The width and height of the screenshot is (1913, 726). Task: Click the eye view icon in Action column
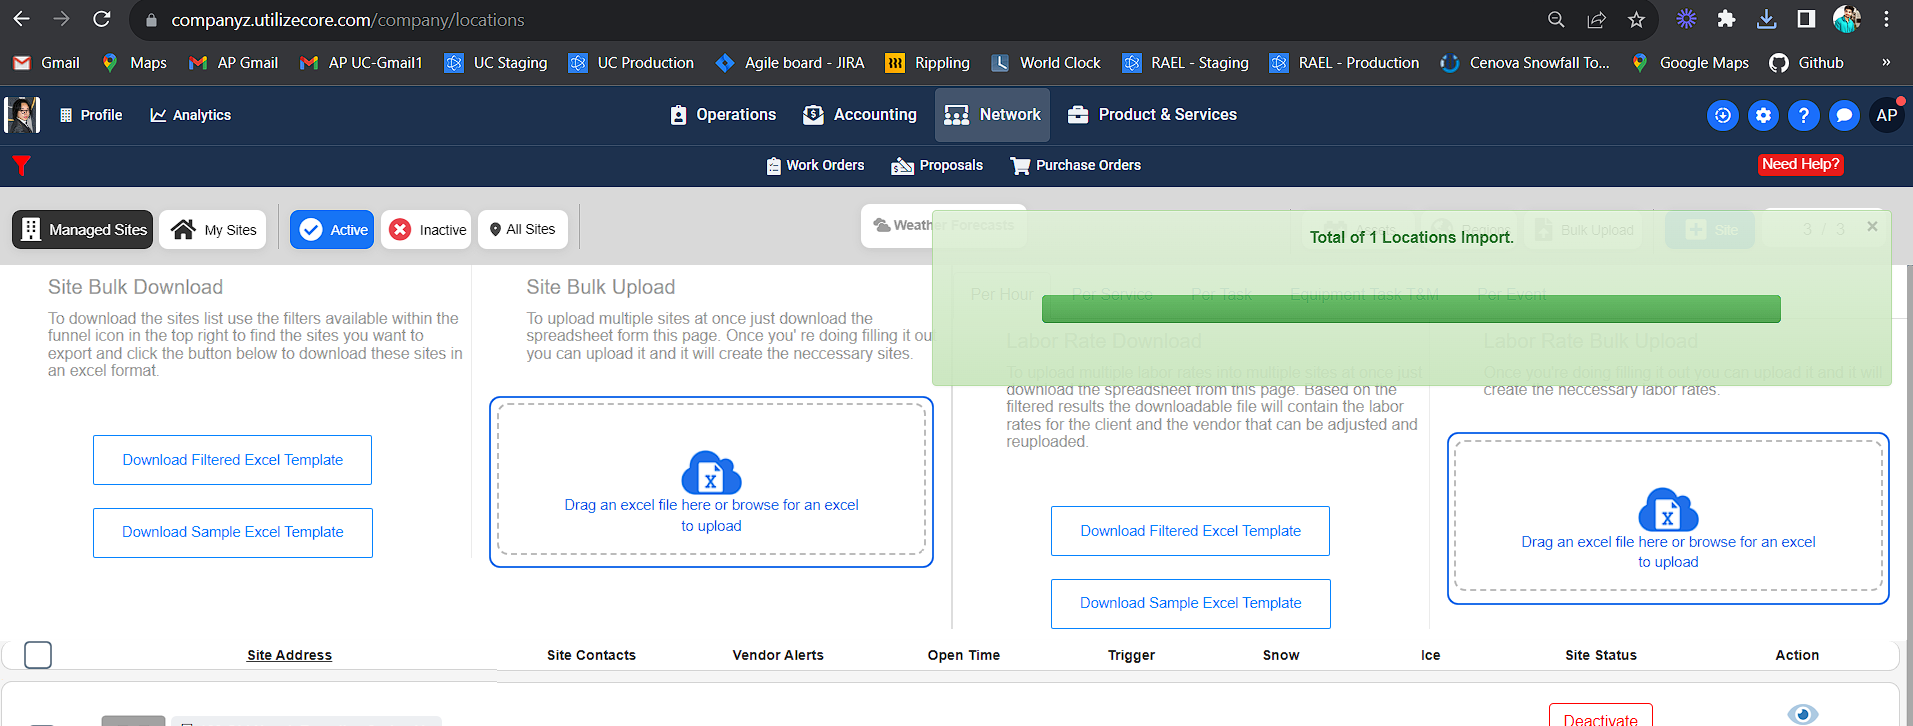pos(1802,714)
